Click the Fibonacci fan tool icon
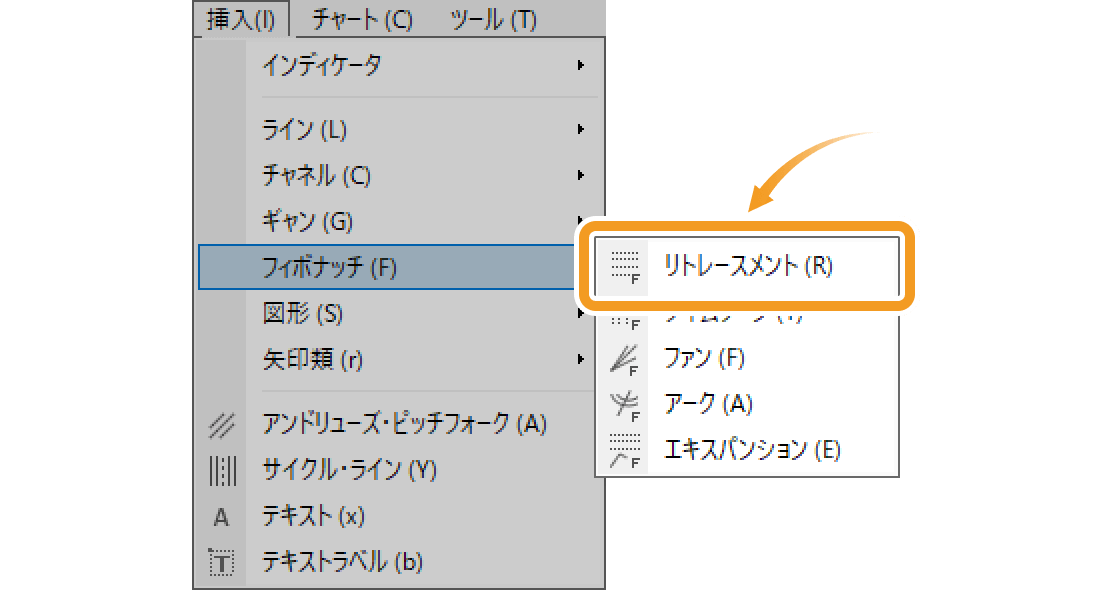Screen dimensions: 1100x590 click(x=625, y=357)
